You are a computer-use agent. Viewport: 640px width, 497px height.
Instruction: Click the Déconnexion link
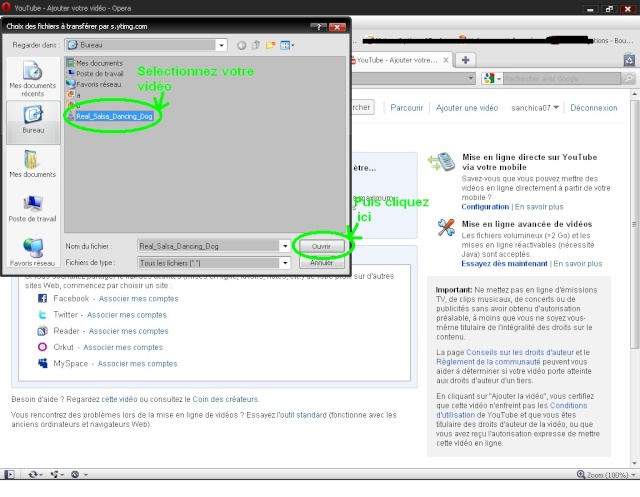593,108
